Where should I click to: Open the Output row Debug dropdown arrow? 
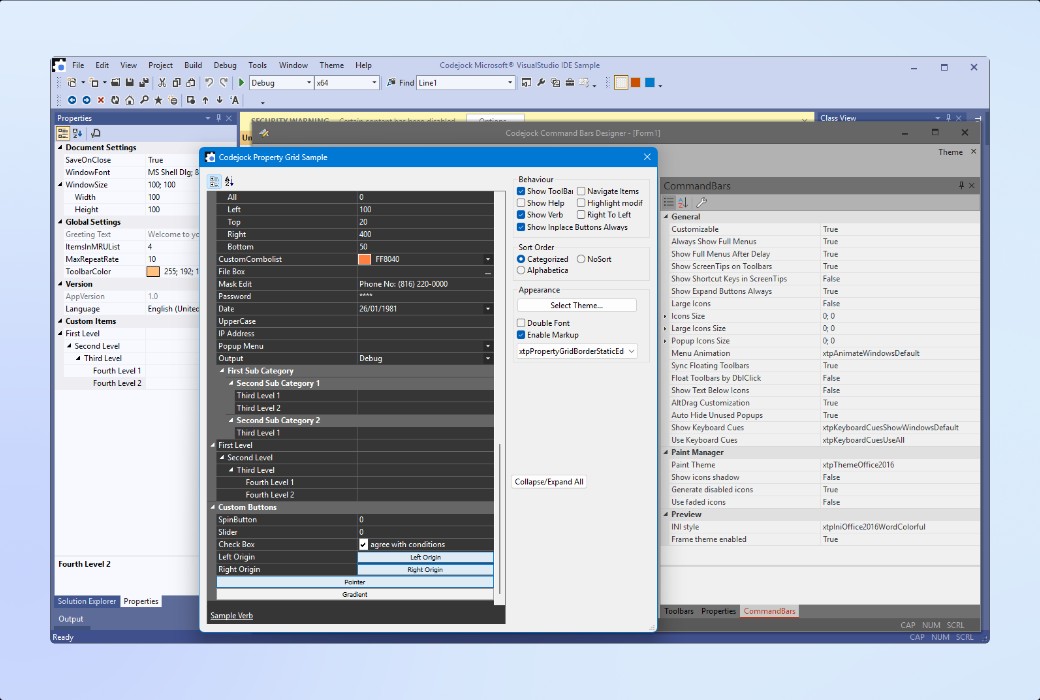[x=488, y=358]
